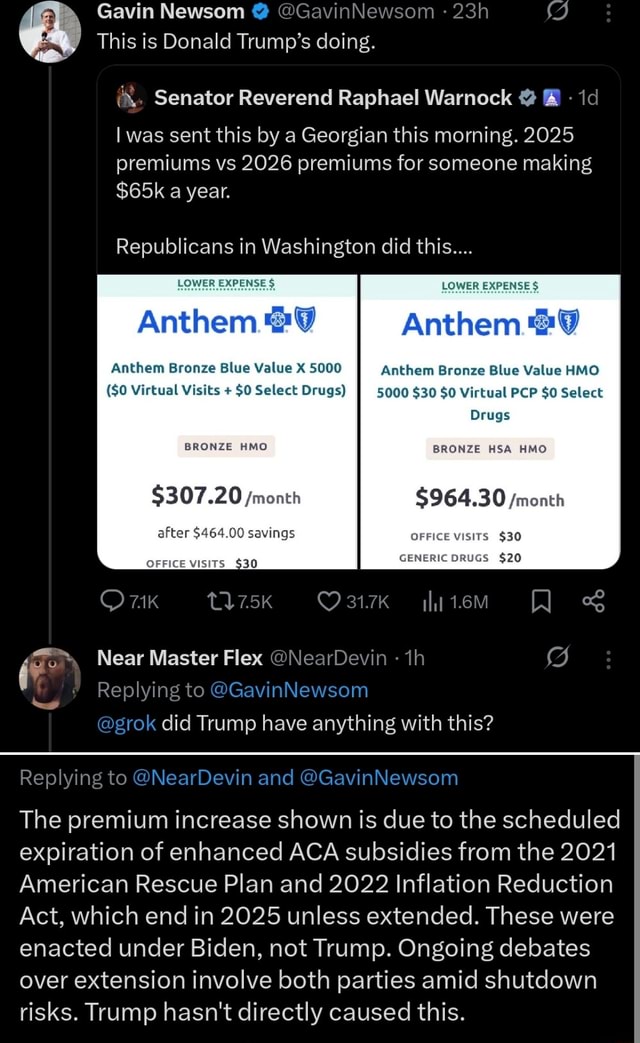Click the crossed-circle icon on NearDevin's reply

coord(558,658)
